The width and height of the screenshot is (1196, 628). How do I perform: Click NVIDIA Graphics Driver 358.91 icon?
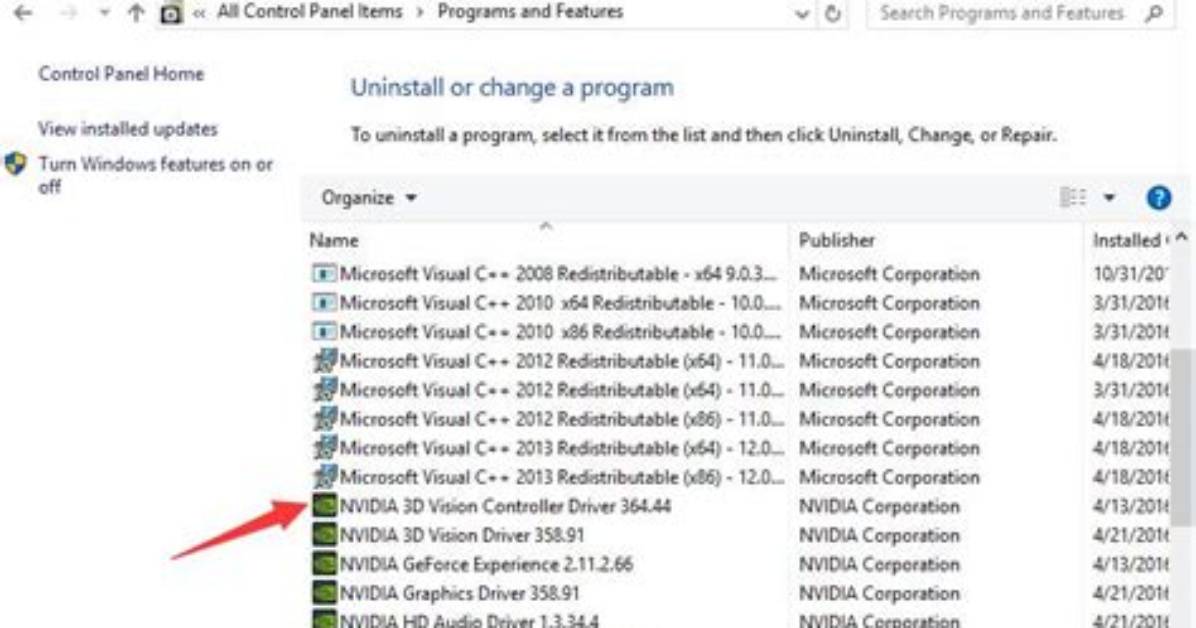(x=325, y=593)
